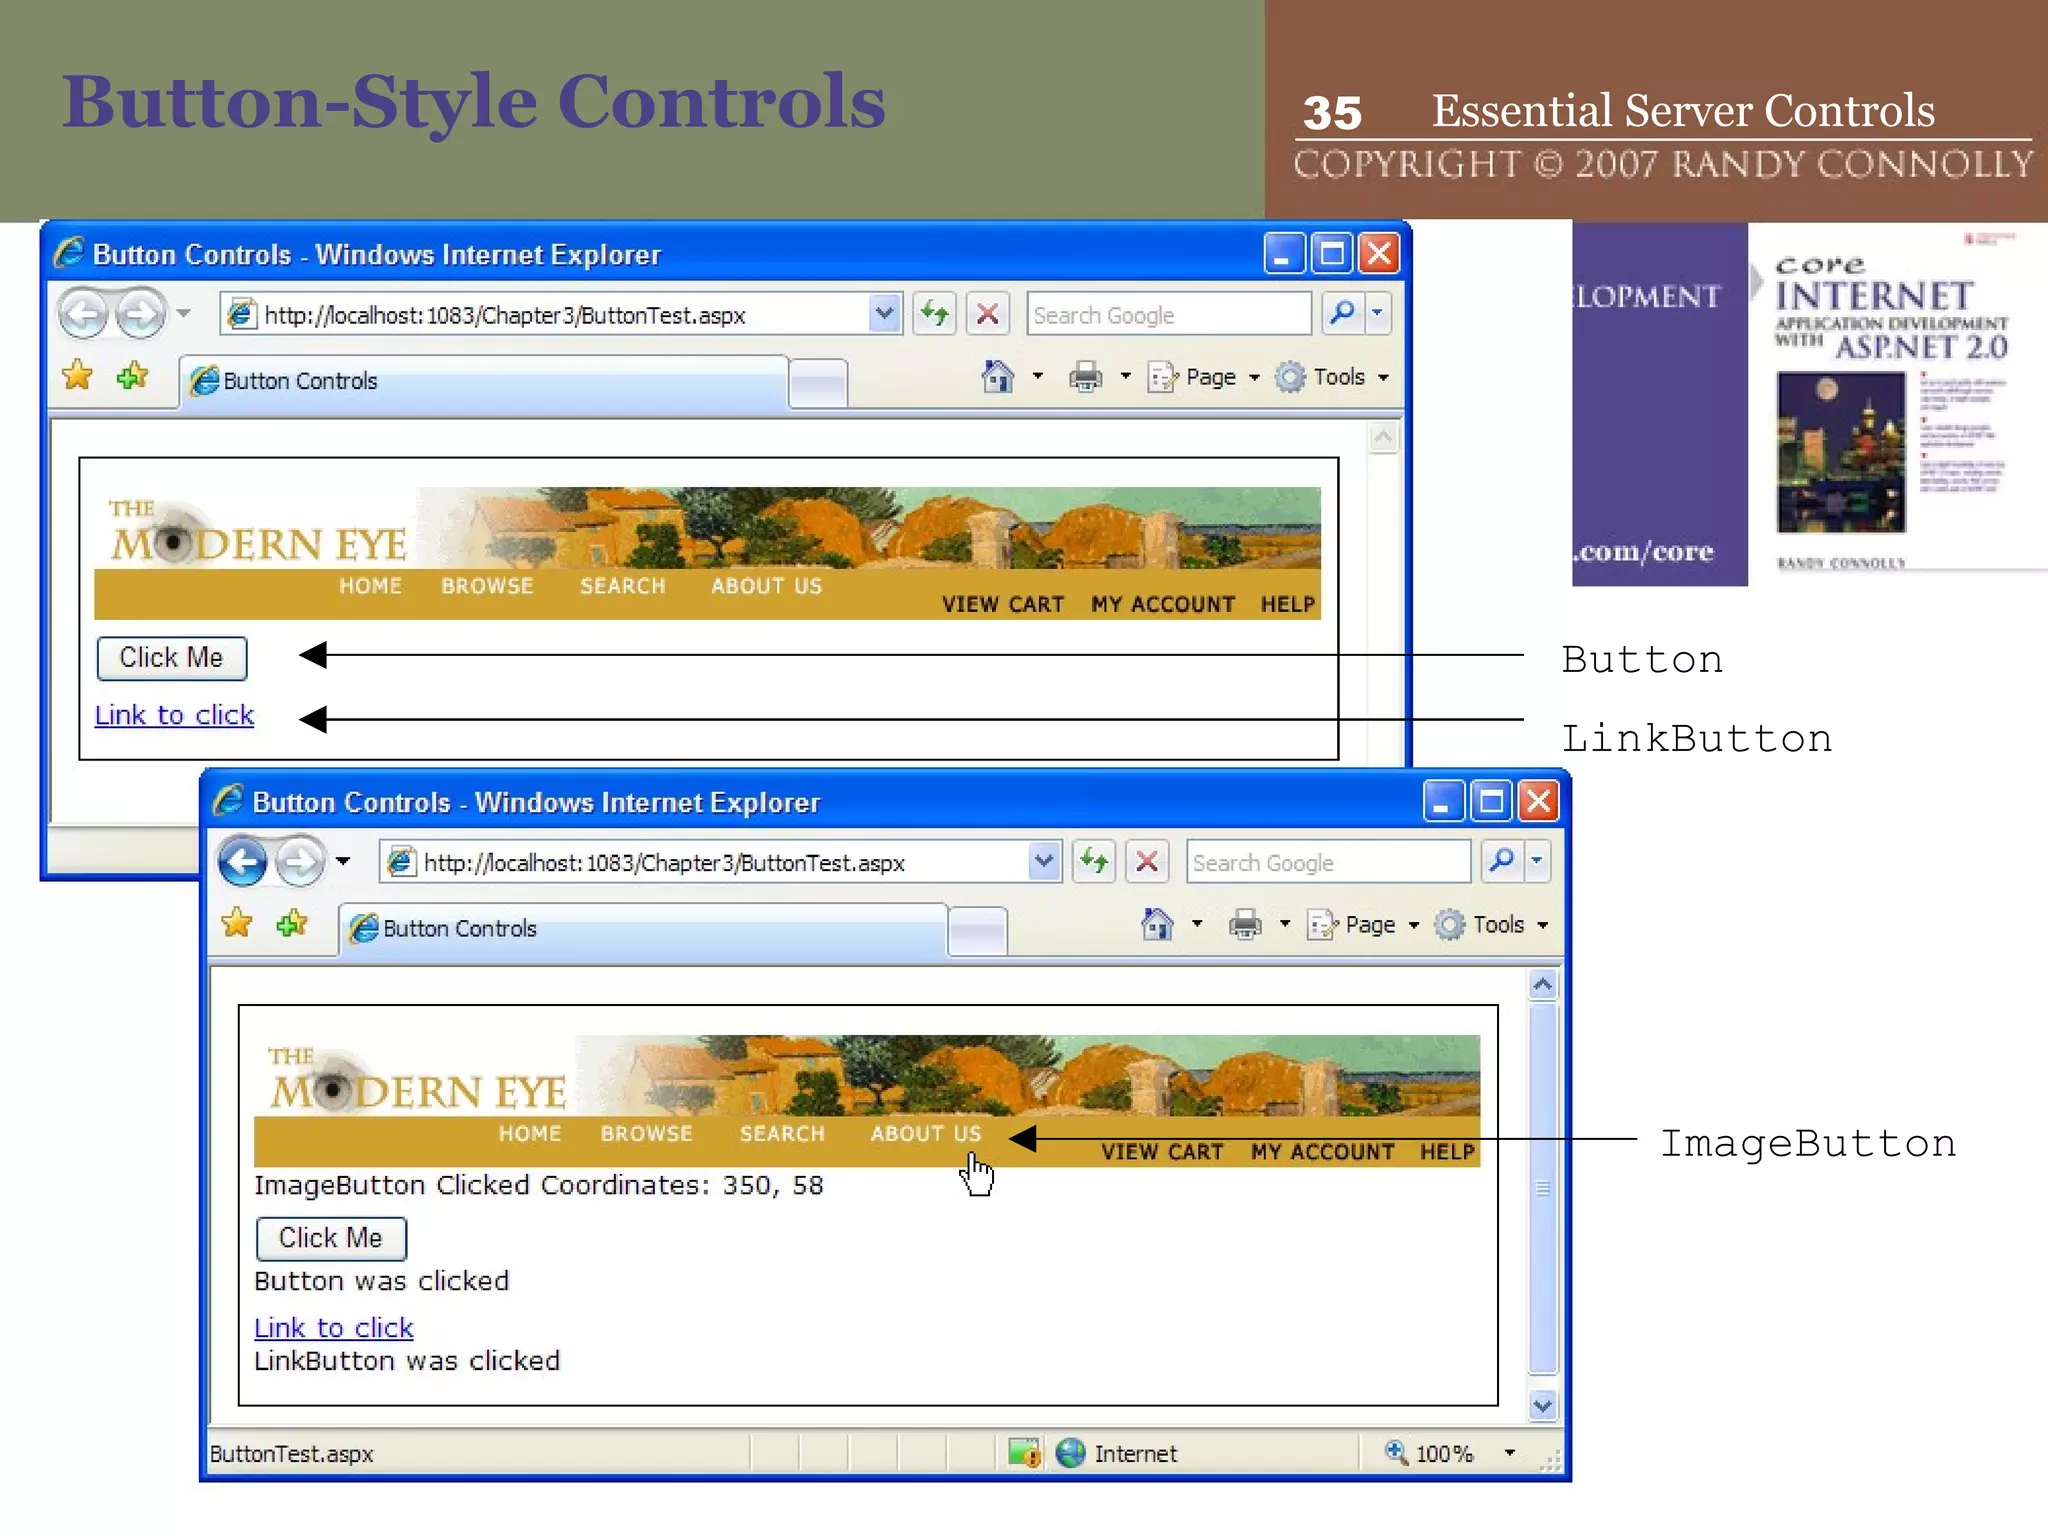Click Stop icon in rear browser window
This screenshot has height=1536, width=2048.
[988, 314]
